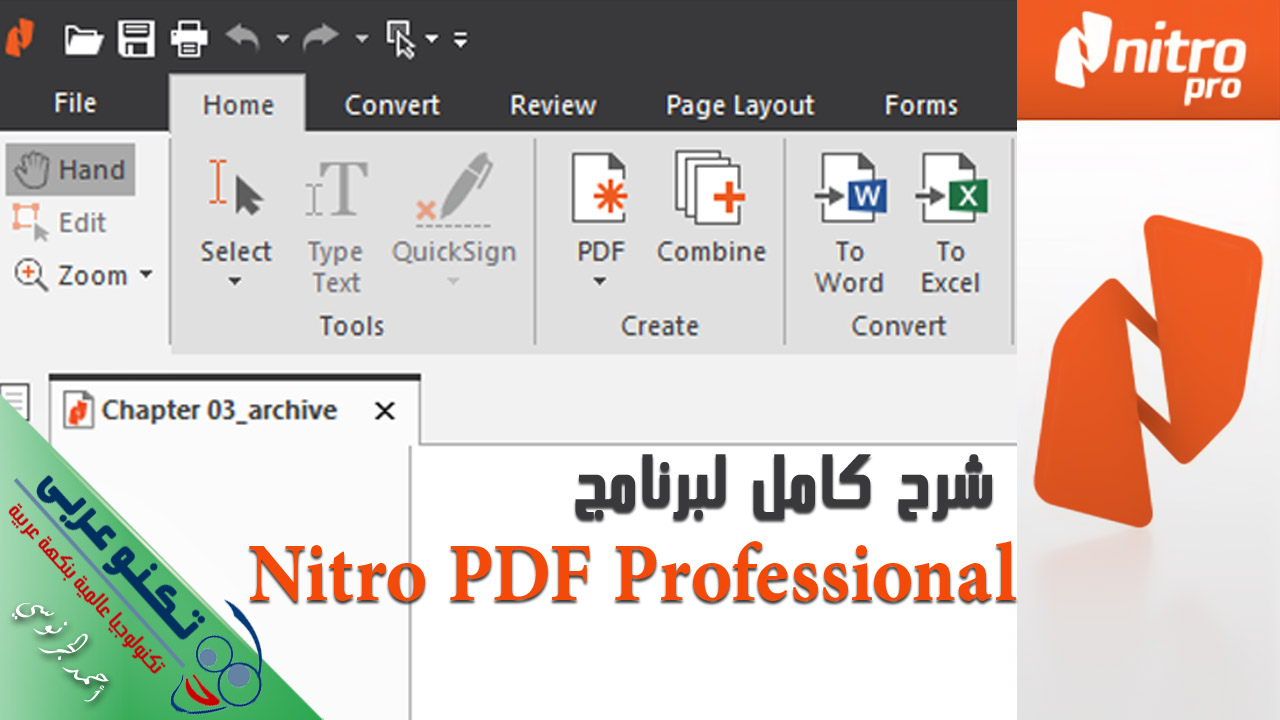Open the Page Layout tab
The image size is (1280, 720).
[740, 105]
